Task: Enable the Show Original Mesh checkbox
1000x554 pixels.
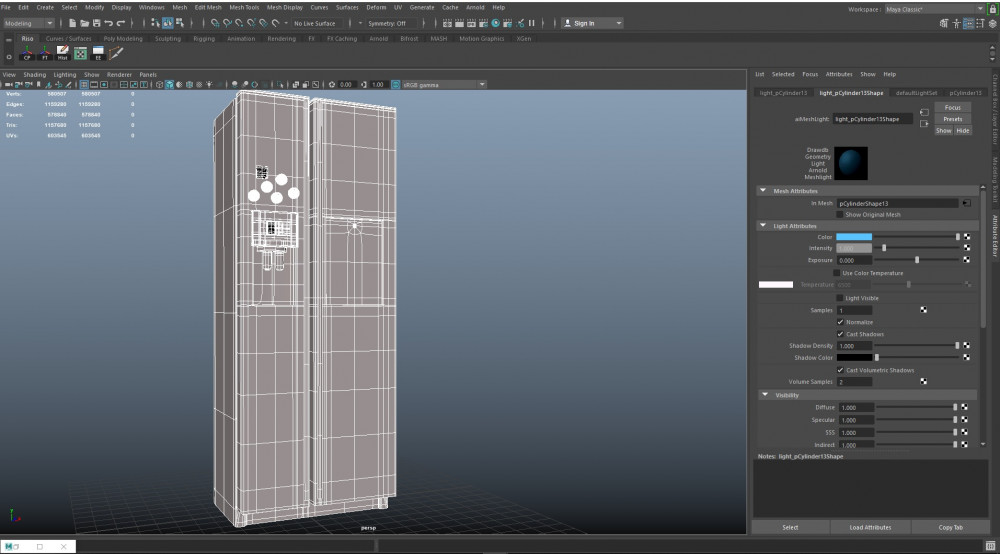Action: point(839,214)
